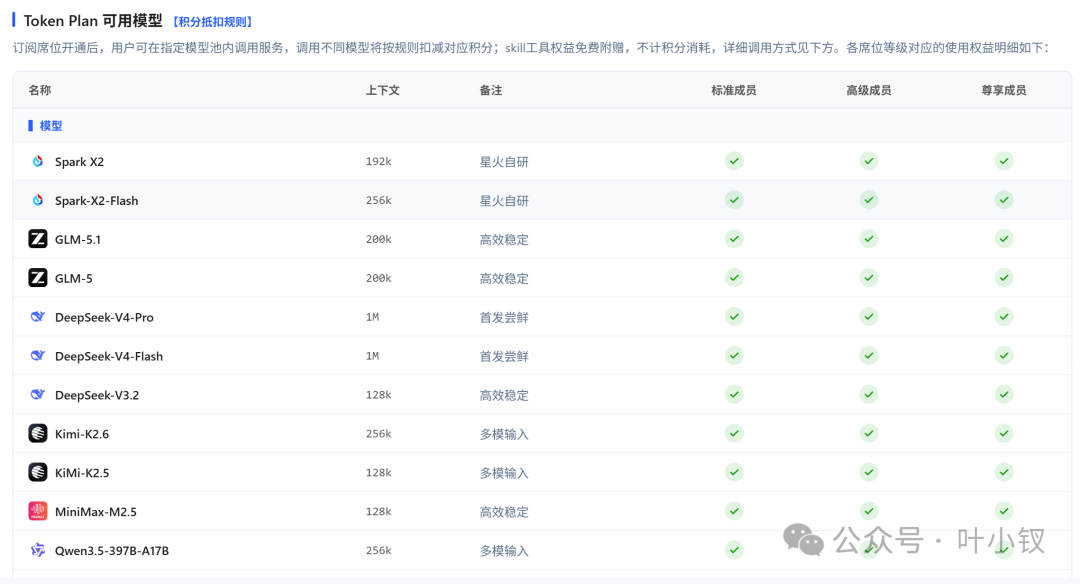Click the DeepSeek-V3.2 whale logo
Screen dimensions: 1080x584
[38, 395]
